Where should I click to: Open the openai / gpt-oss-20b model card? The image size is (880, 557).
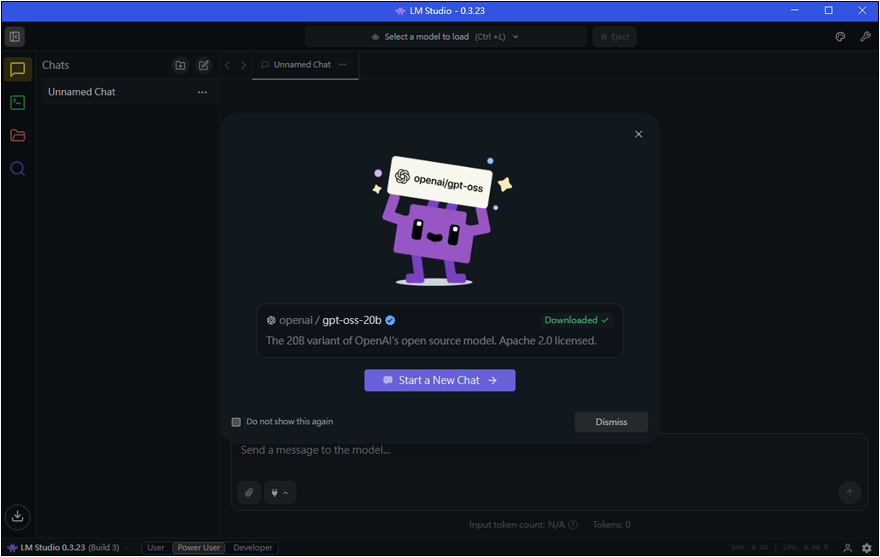point(439,330)
